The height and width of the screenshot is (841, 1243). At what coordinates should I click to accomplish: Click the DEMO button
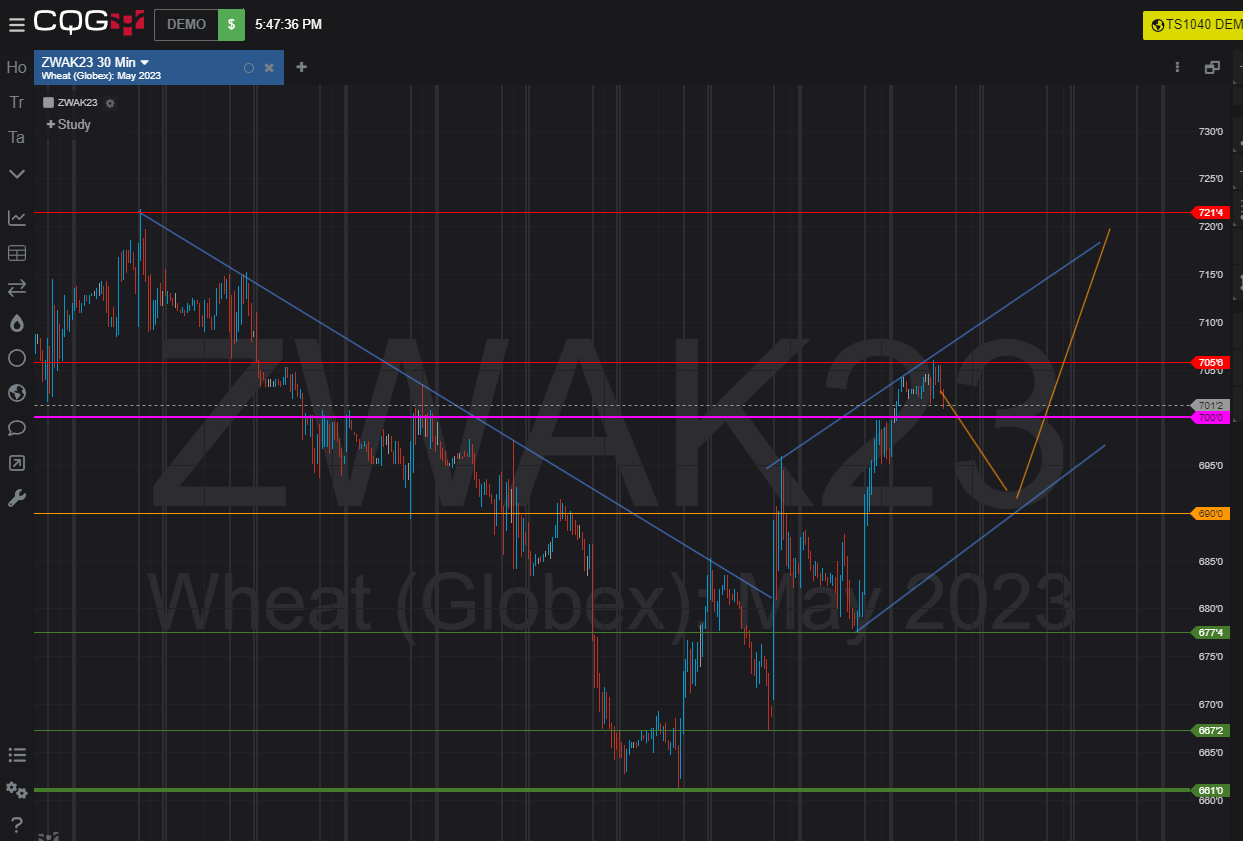pyautogui.click(x=187, y=24)
